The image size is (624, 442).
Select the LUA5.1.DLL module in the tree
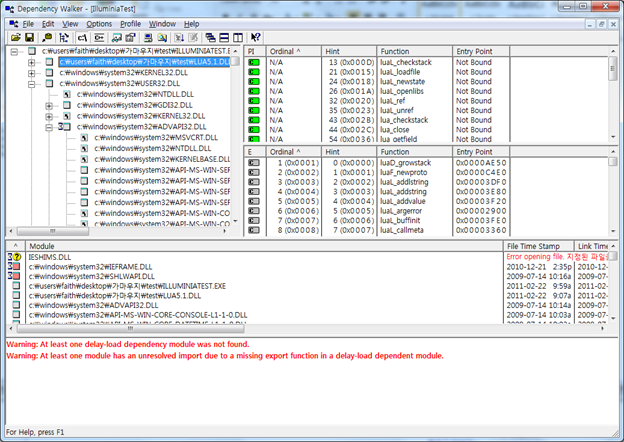(x=144, y=62)
